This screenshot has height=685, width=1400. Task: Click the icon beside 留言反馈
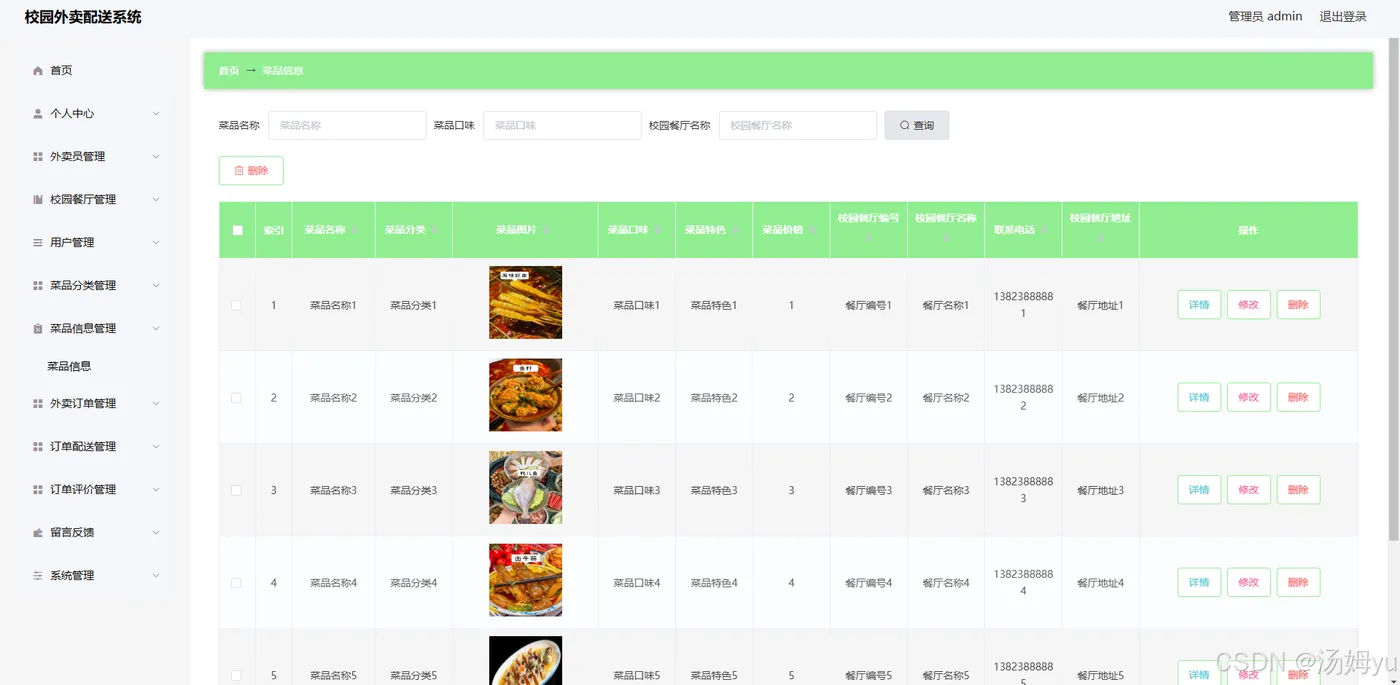[x=38, y=533]
